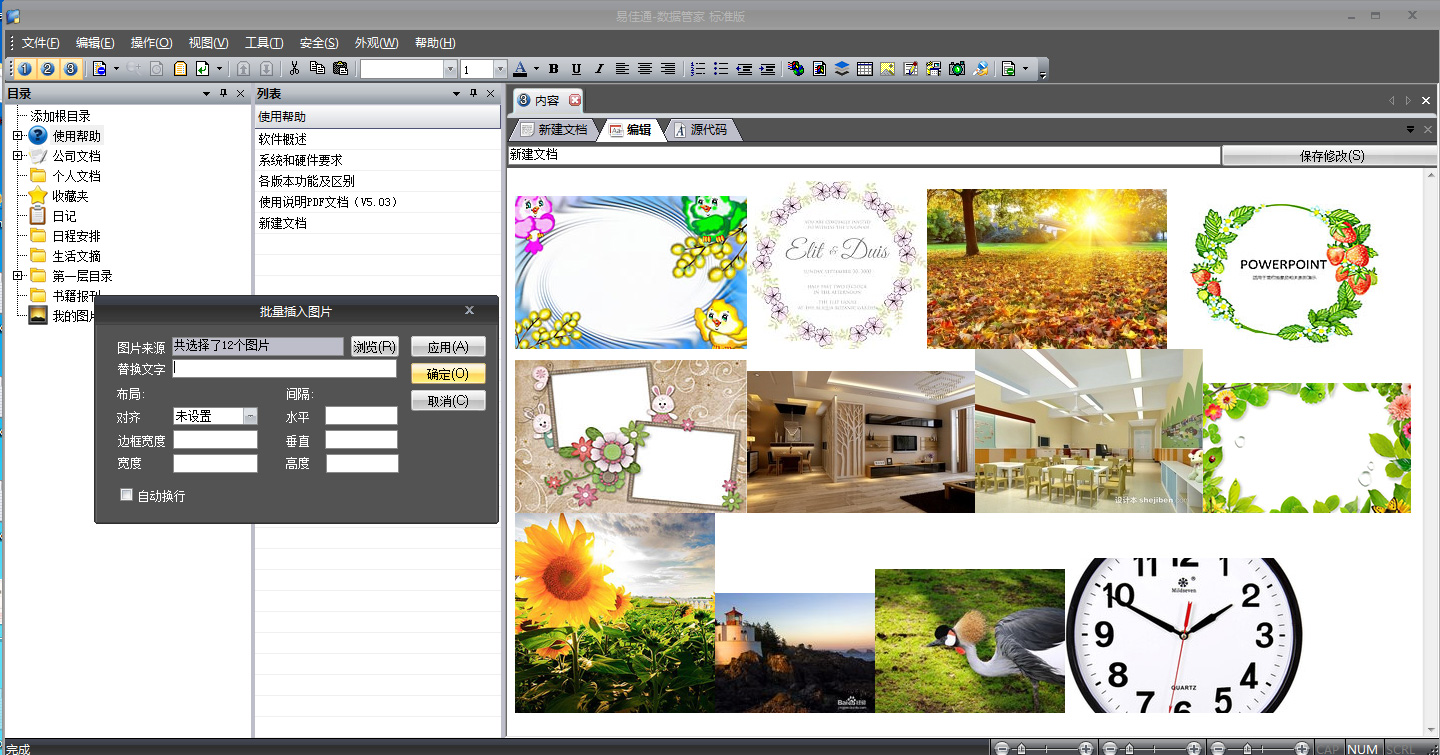Screen dimensions: 1440x755
Task: Click the insert picture icon in toolbar
Action: pyautogui.click(x=887, y=69)
